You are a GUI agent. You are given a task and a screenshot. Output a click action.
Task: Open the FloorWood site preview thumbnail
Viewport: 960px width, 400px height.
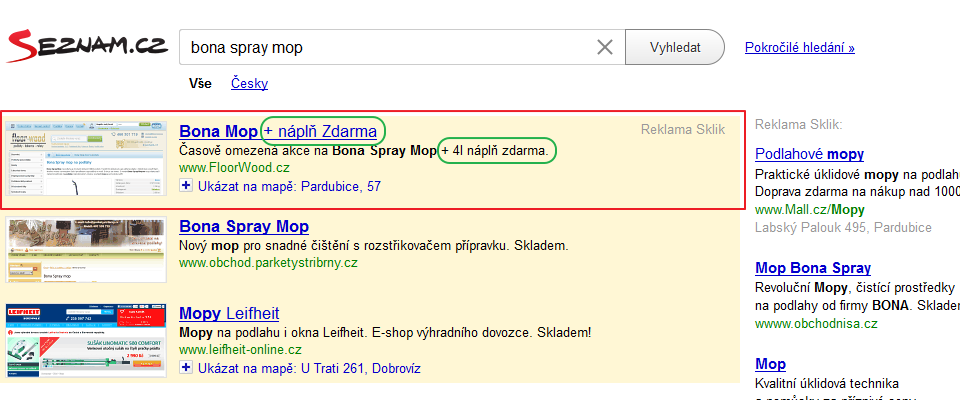[x=86, y=159]
